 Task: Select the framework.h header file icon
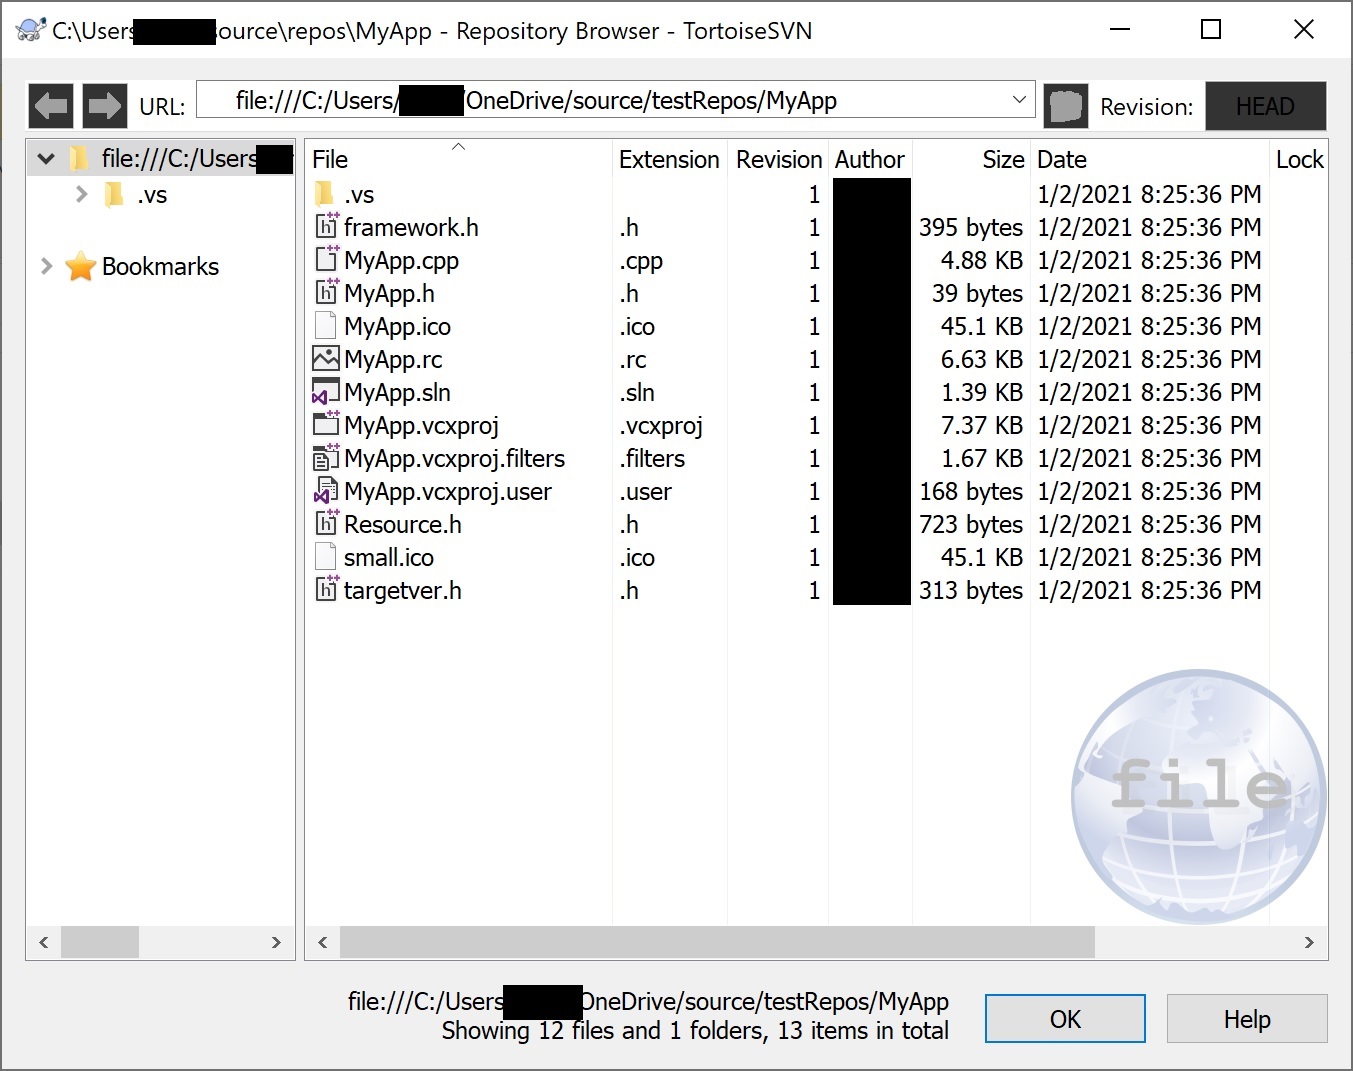pyautogui.click(x=325, y=228)
